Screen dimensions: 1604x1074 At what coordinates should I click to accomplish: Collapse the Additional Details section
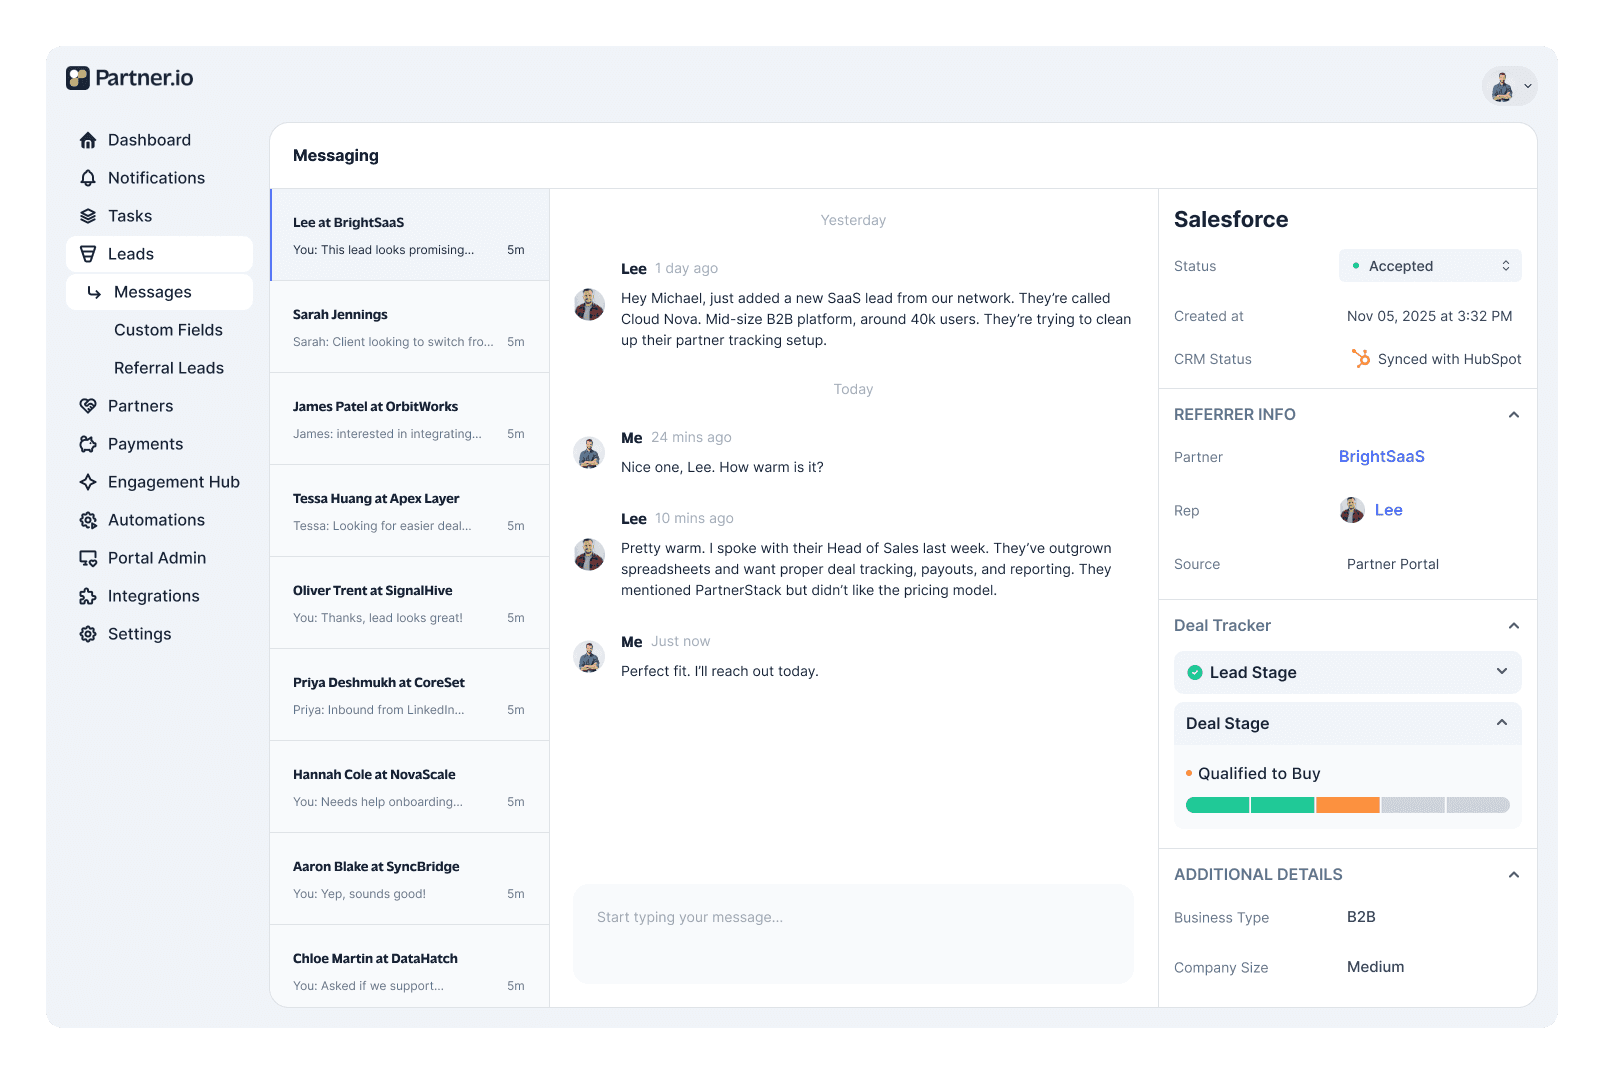[1514, 875]
